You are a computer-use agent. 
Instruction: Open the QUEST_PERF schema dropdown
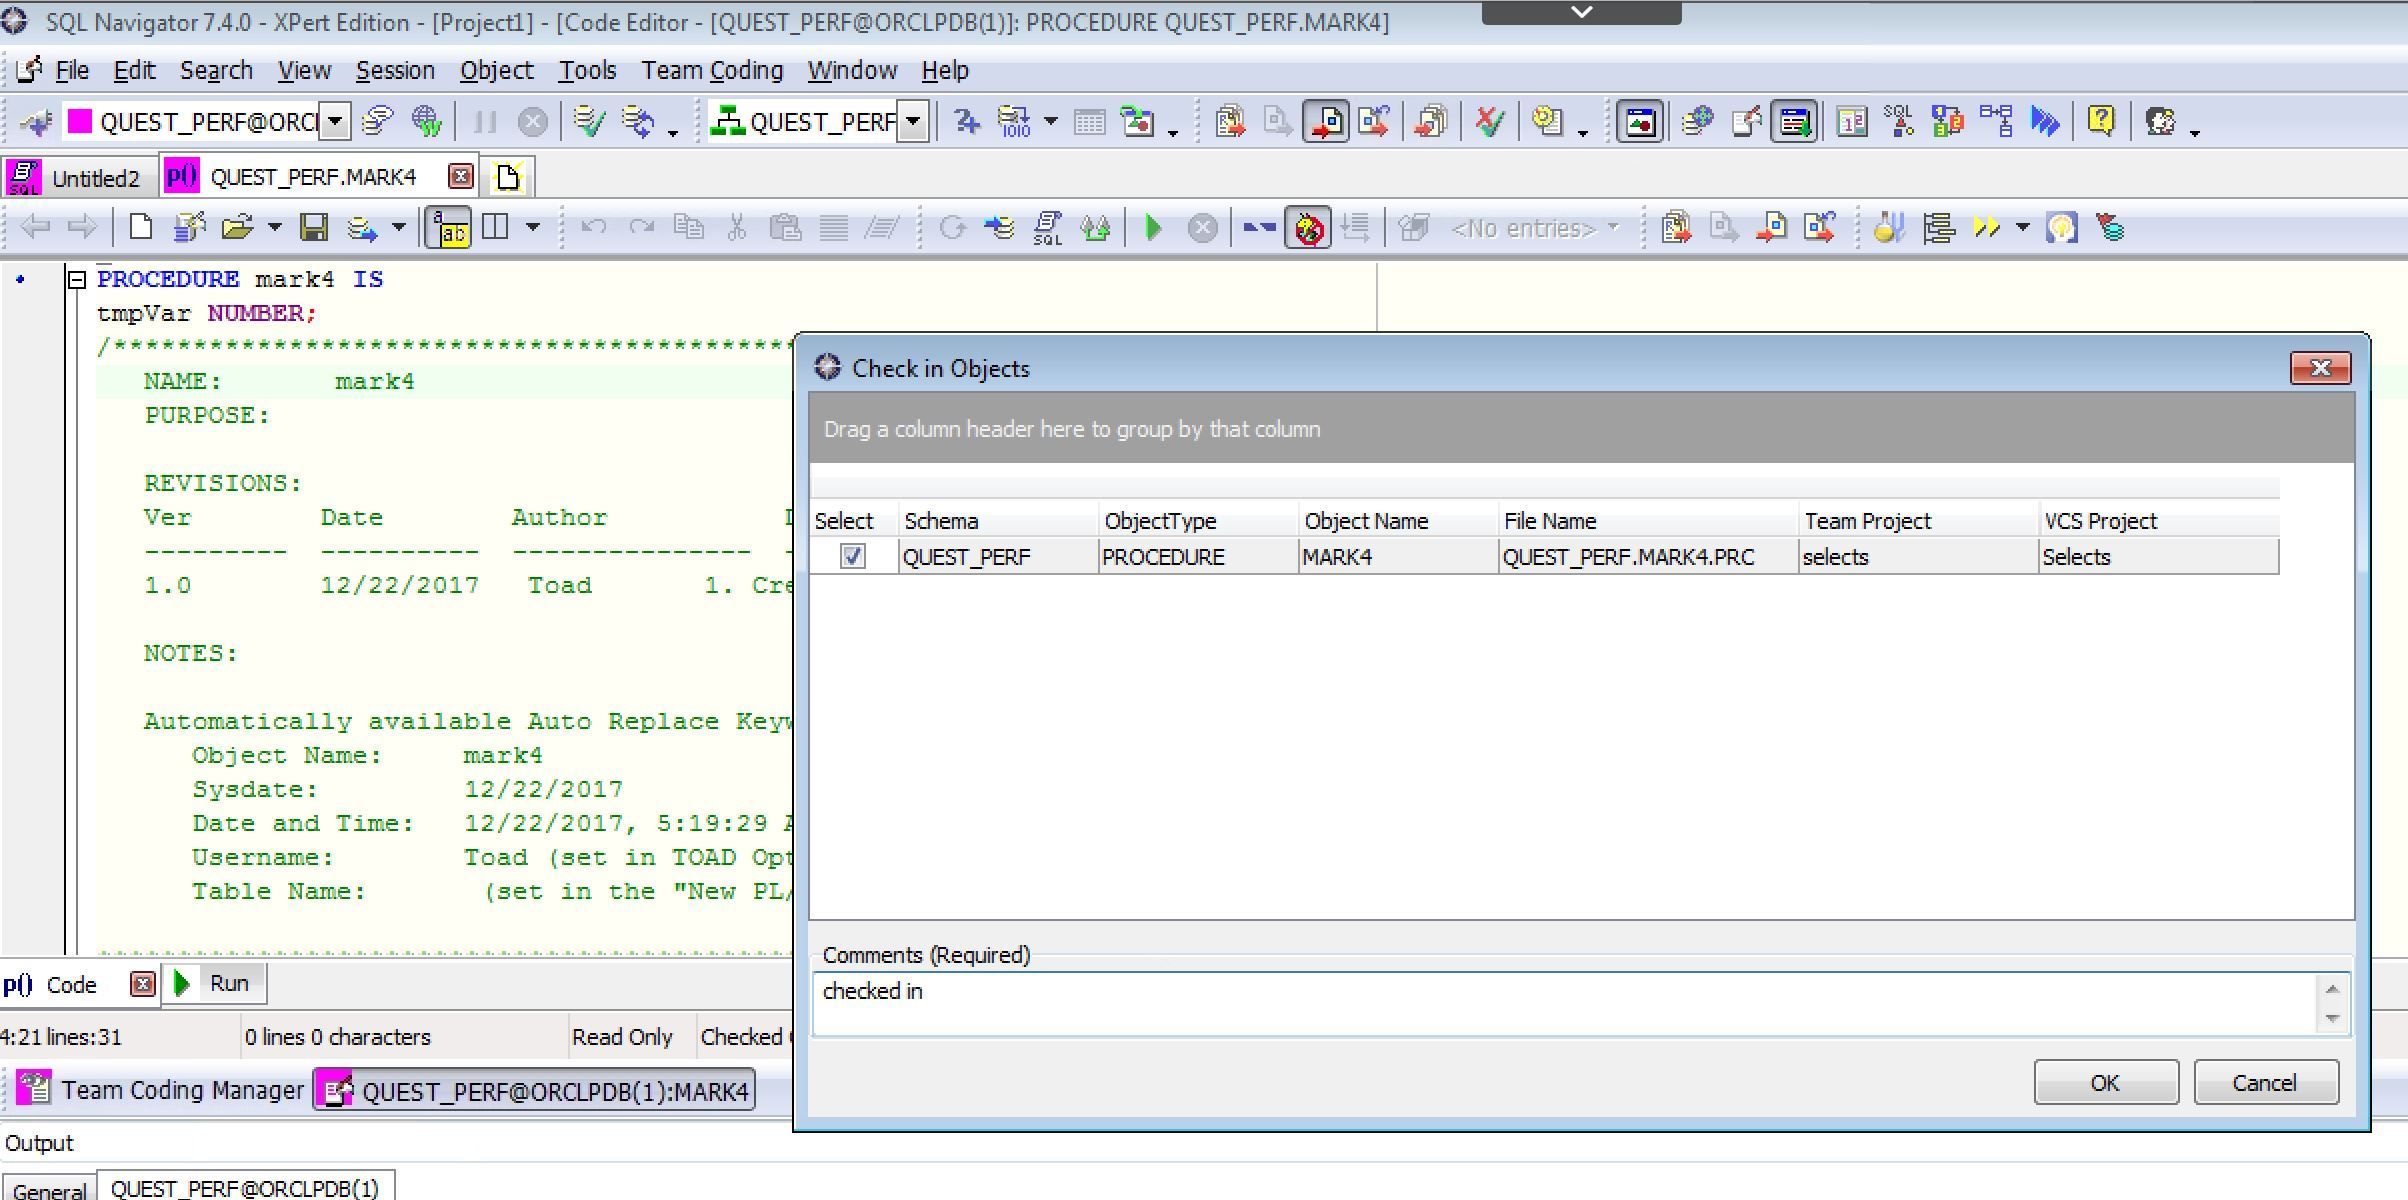[x=913, y=122]
